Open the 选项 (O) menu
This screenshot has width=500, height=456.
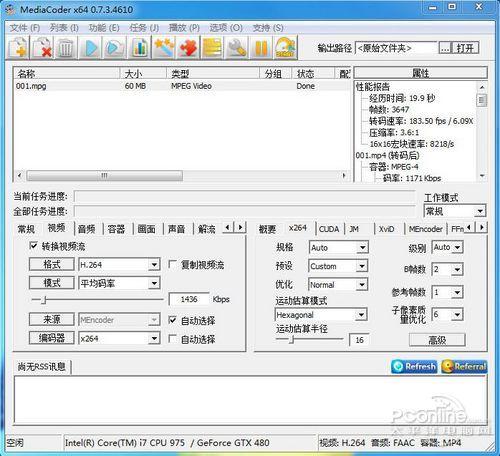(x=226, y=28)
